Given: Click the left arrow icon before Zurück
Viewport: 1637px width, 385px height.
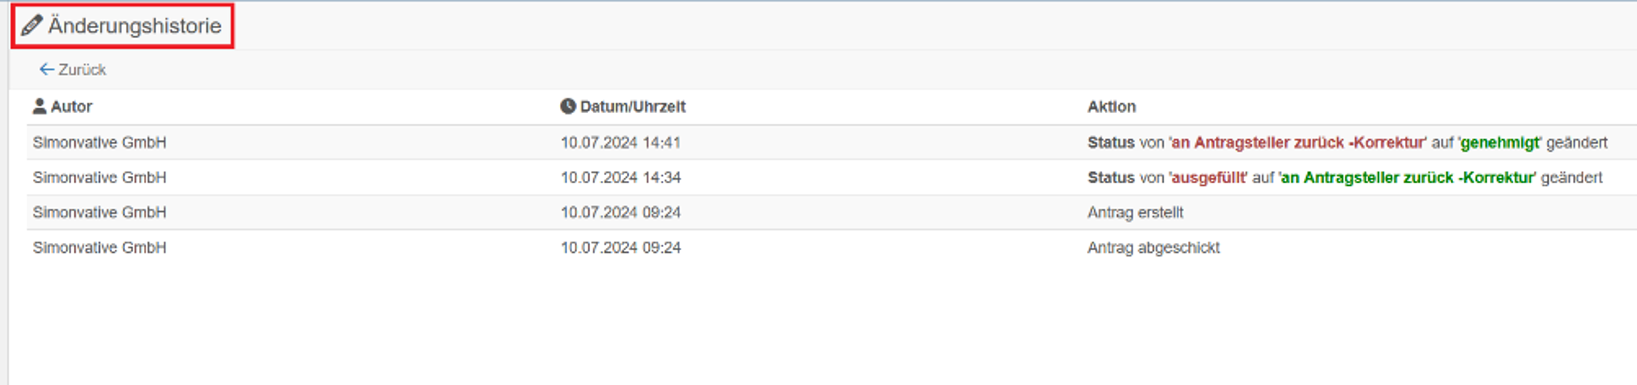Looking at the screenshot, I should (46, 69).
